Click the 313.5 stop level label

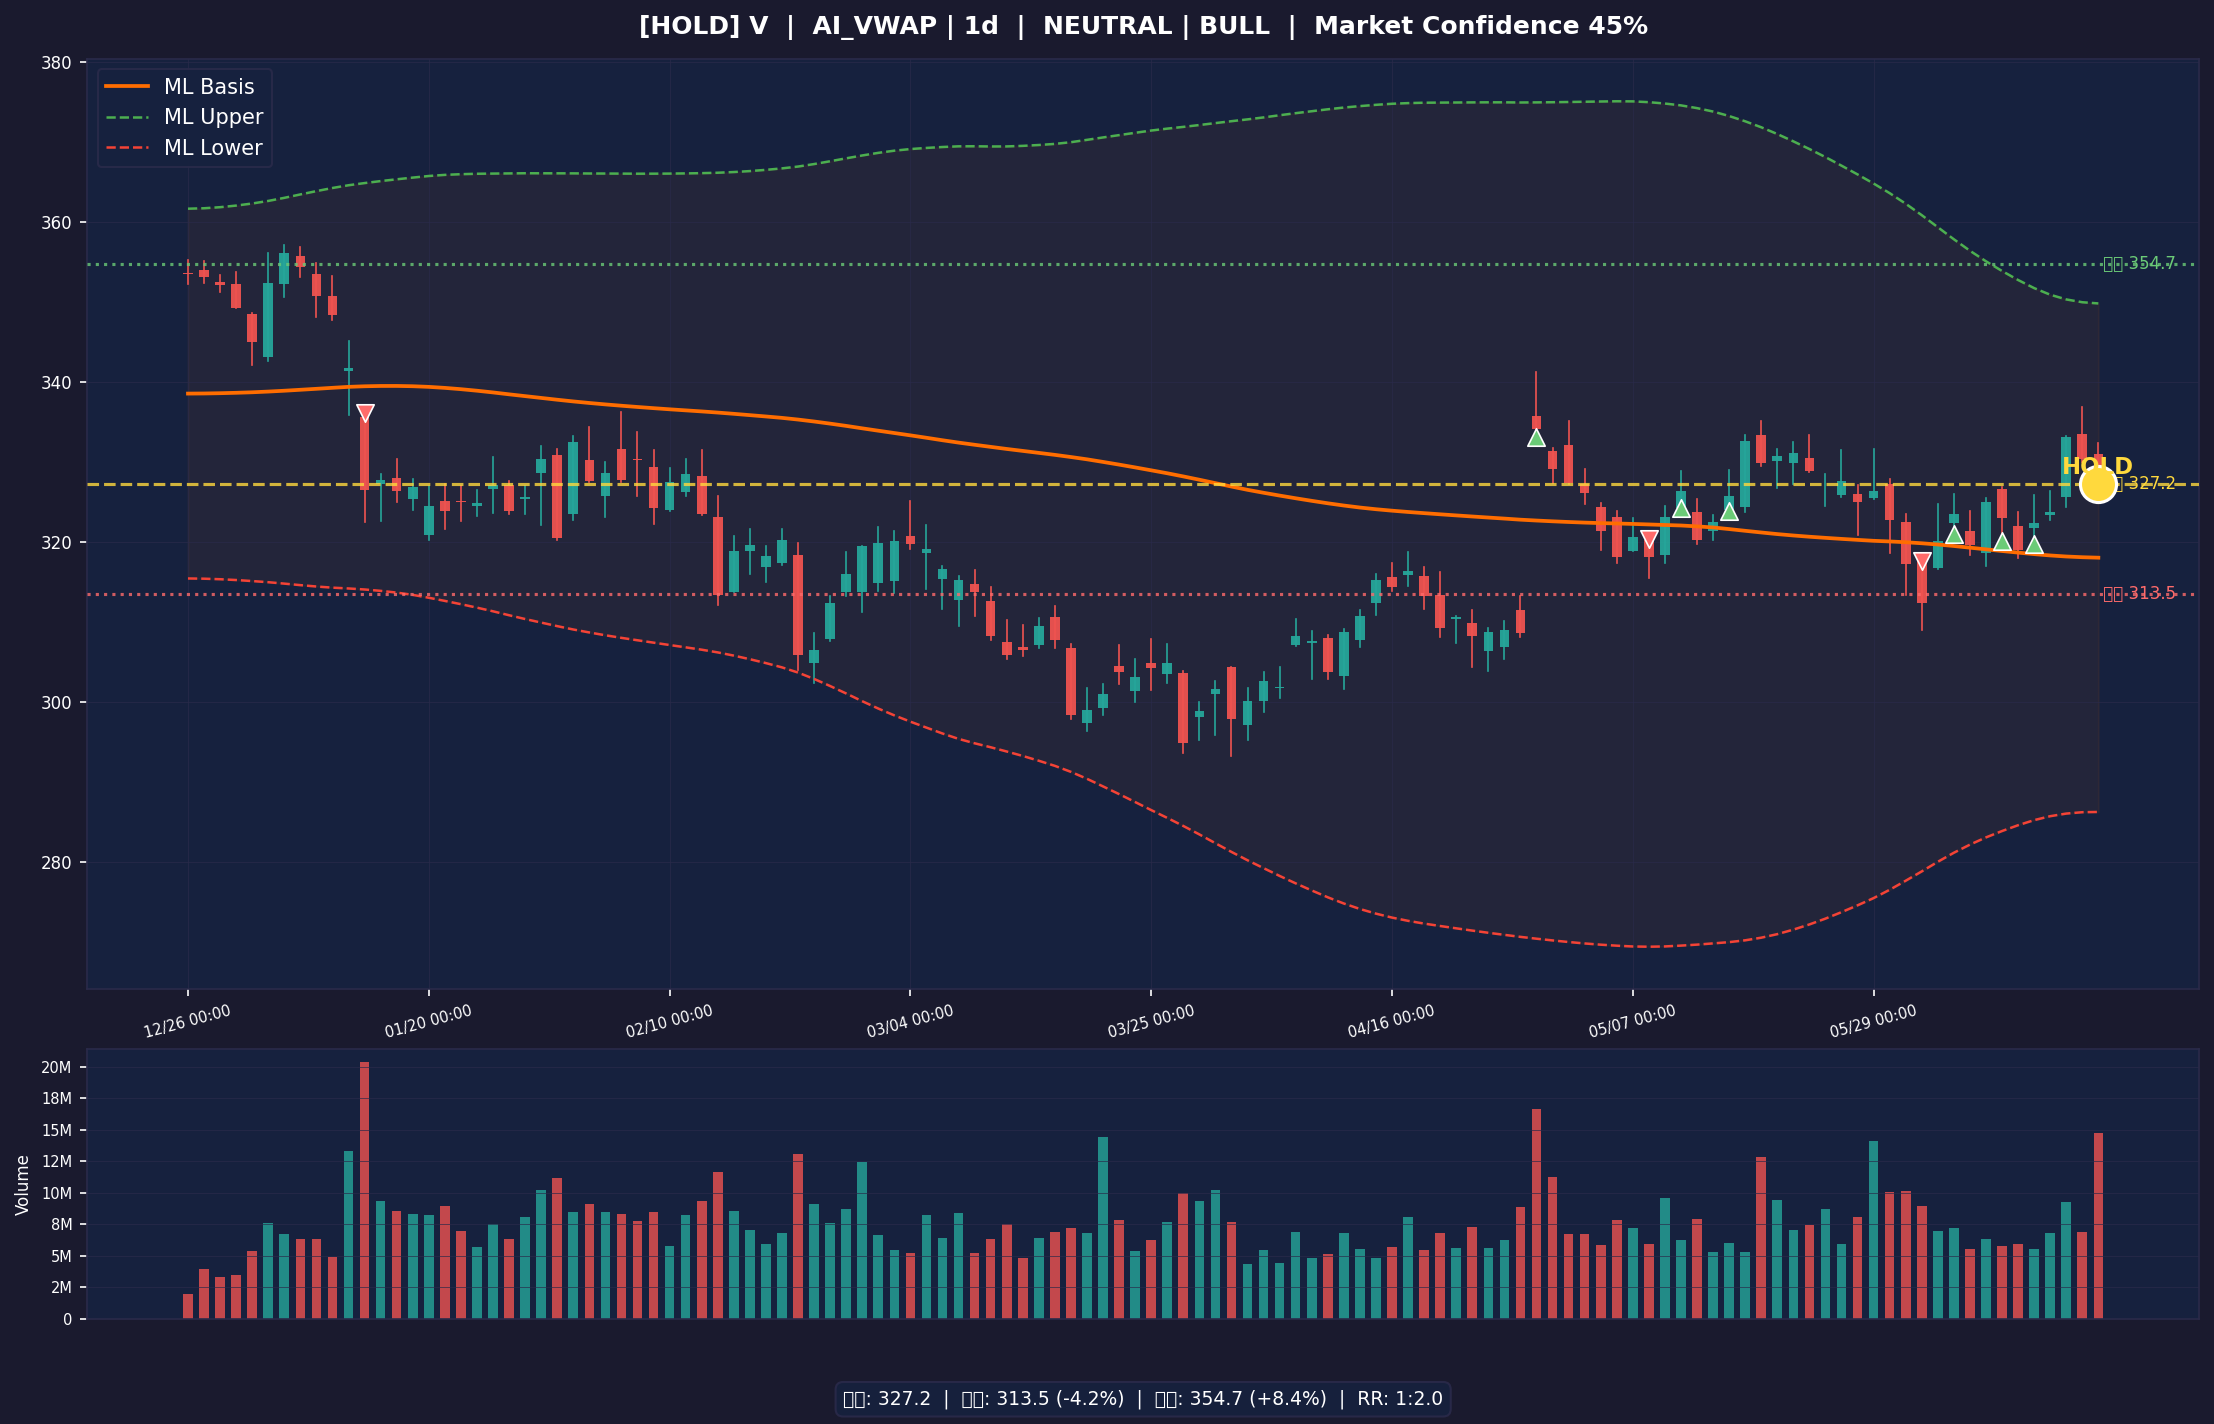pyautogui.click(x=2139, y=594)
